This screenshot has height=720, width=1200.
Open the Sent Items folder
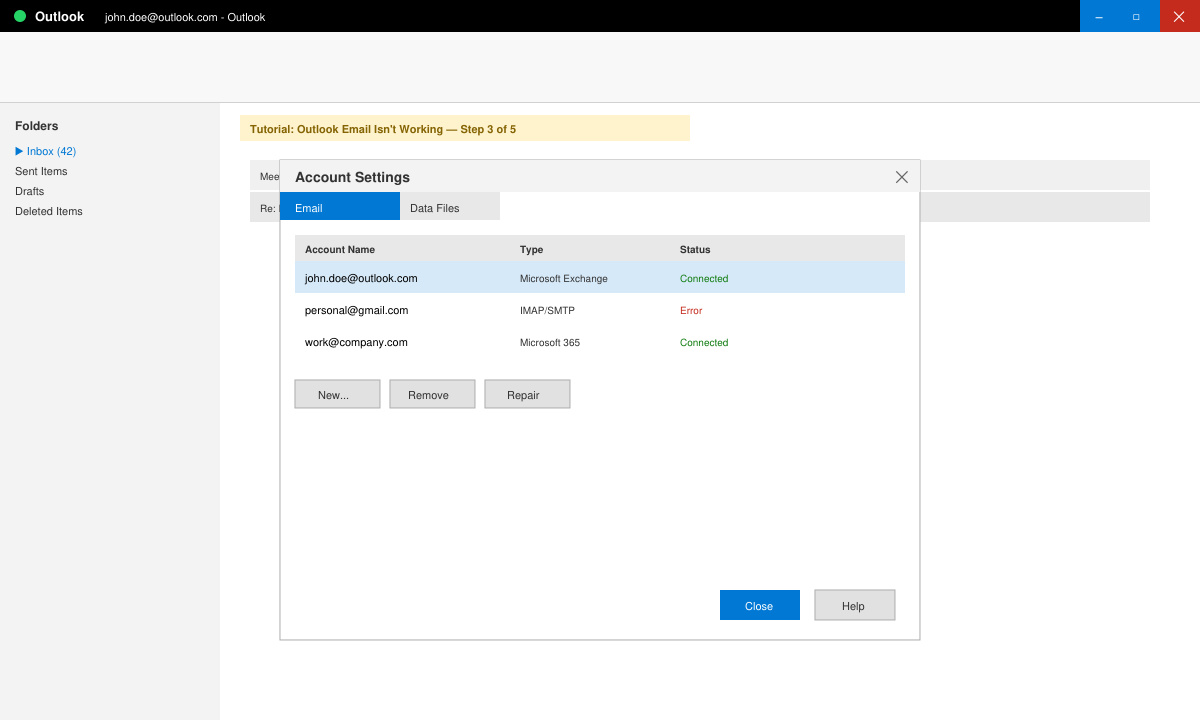[41, 171]
